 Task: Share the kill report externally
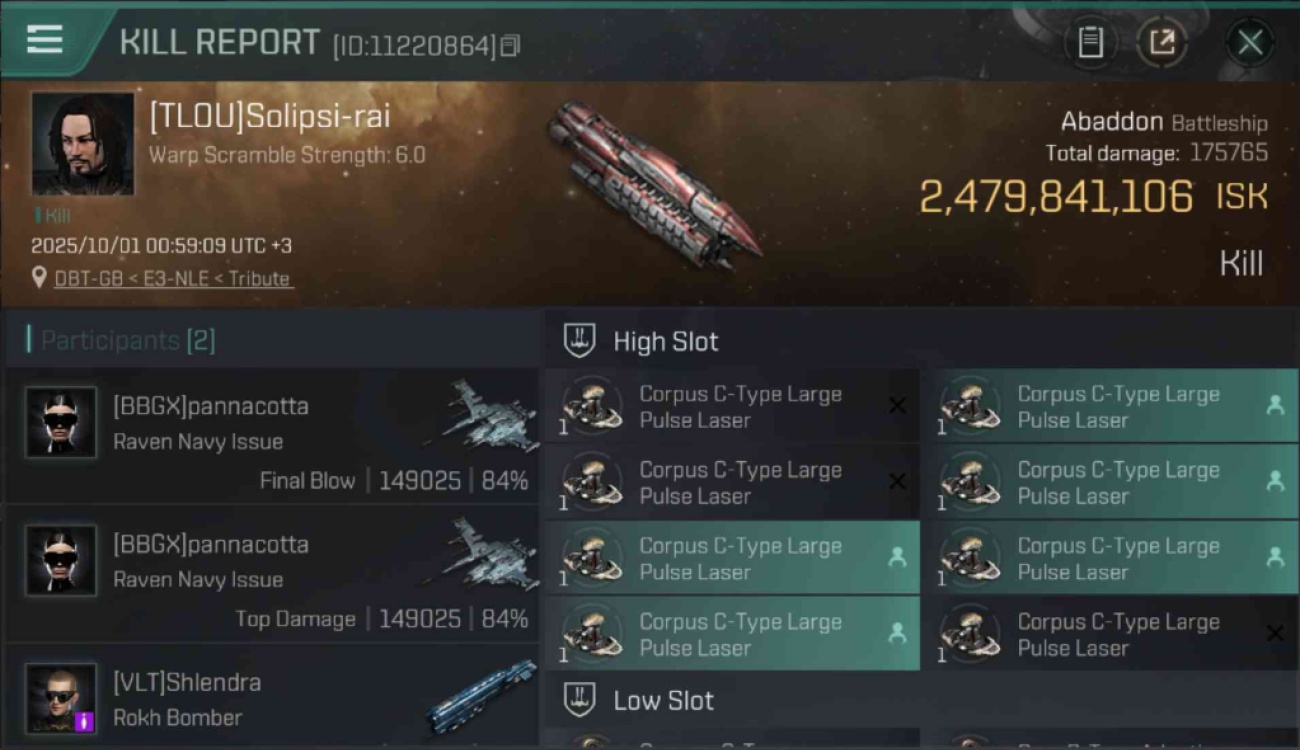coord(1162,42)
